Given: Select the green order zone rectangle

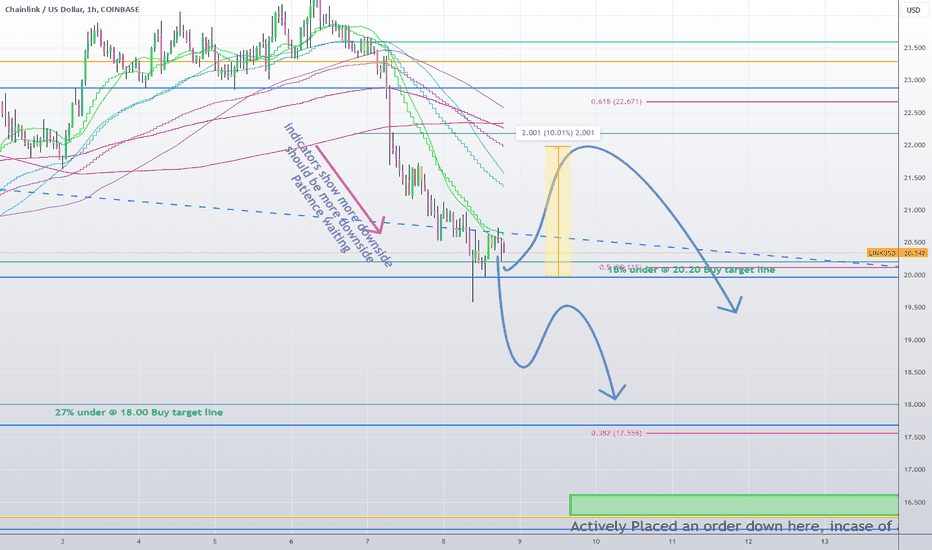Looking at the screenshot, I should click(x=734, y=505).
